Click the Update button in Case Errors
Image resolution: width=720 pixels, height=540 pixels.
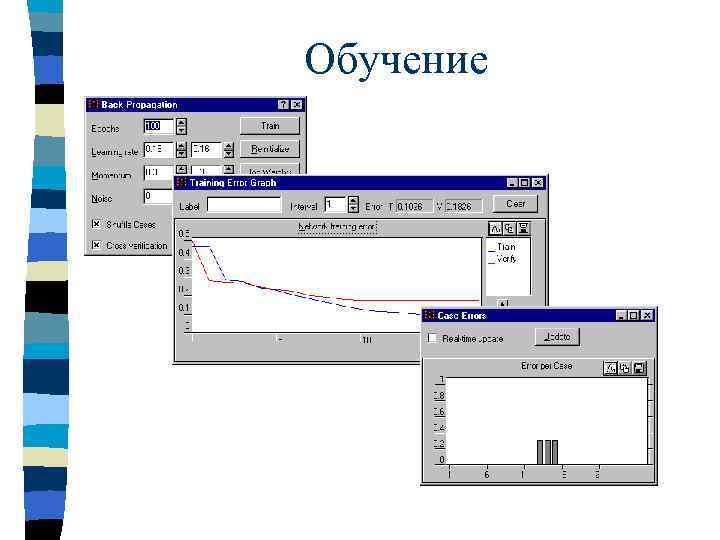point(557,337)
